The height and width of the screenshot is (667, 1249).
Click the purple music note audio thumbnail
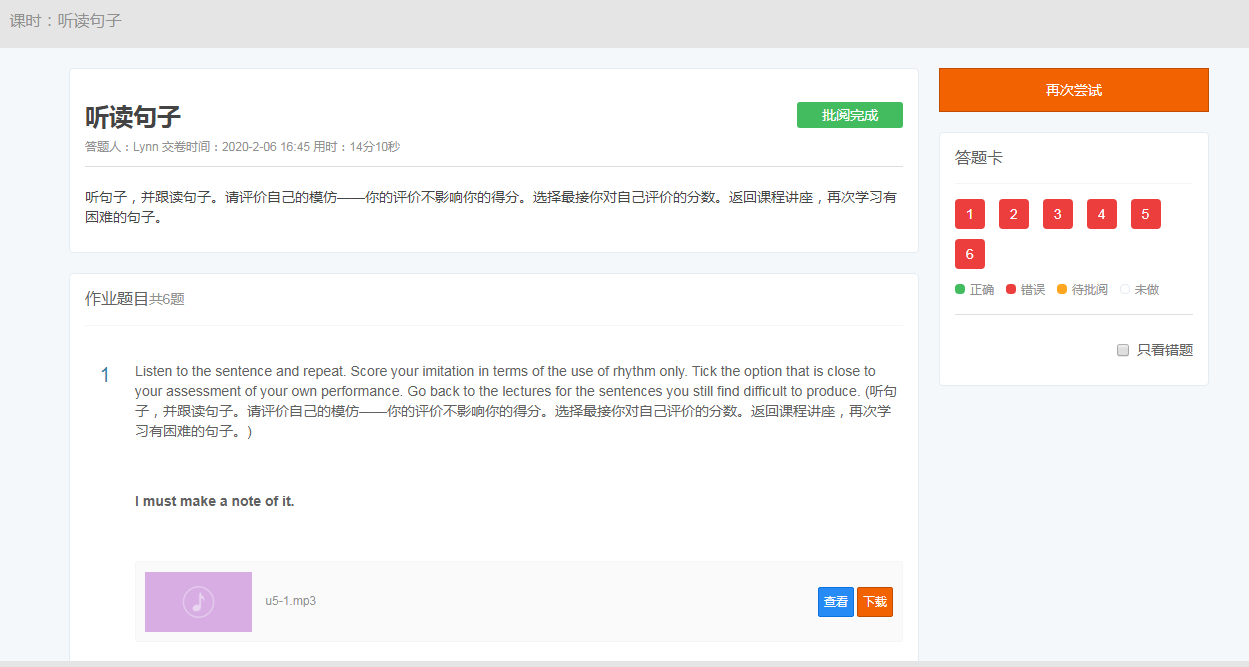pyautogui.click(x=198, y=602)
